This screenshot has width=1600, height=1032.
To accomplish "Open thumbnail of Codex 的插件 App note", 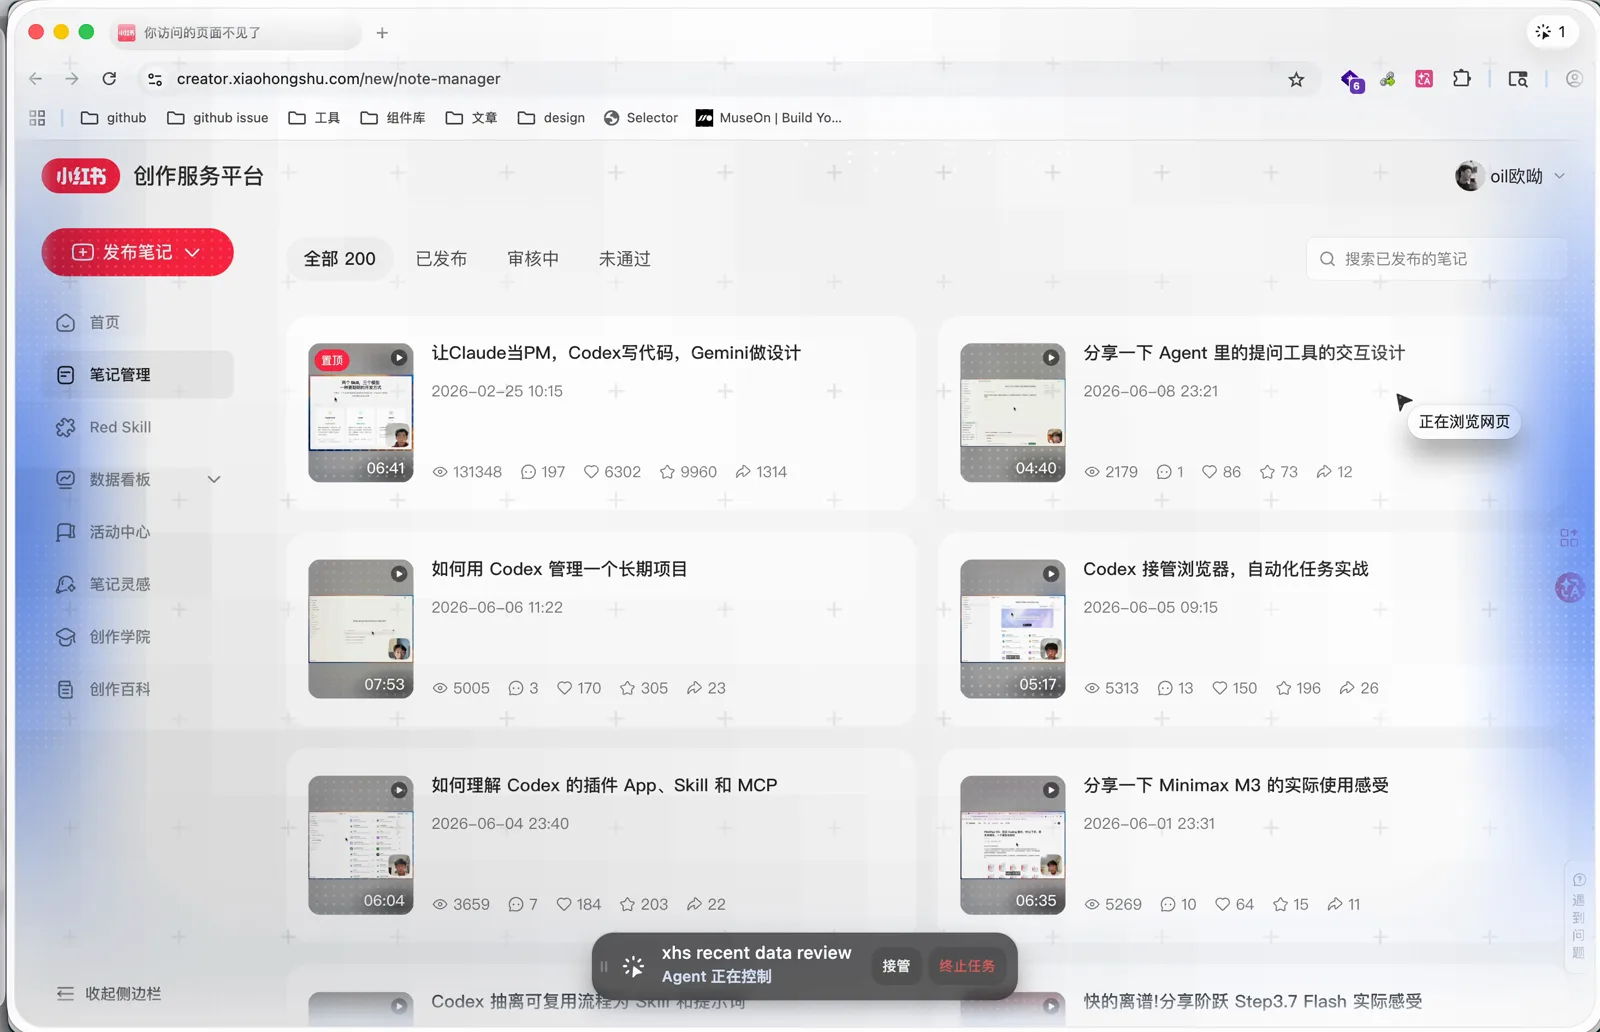I will coord(361,845).
